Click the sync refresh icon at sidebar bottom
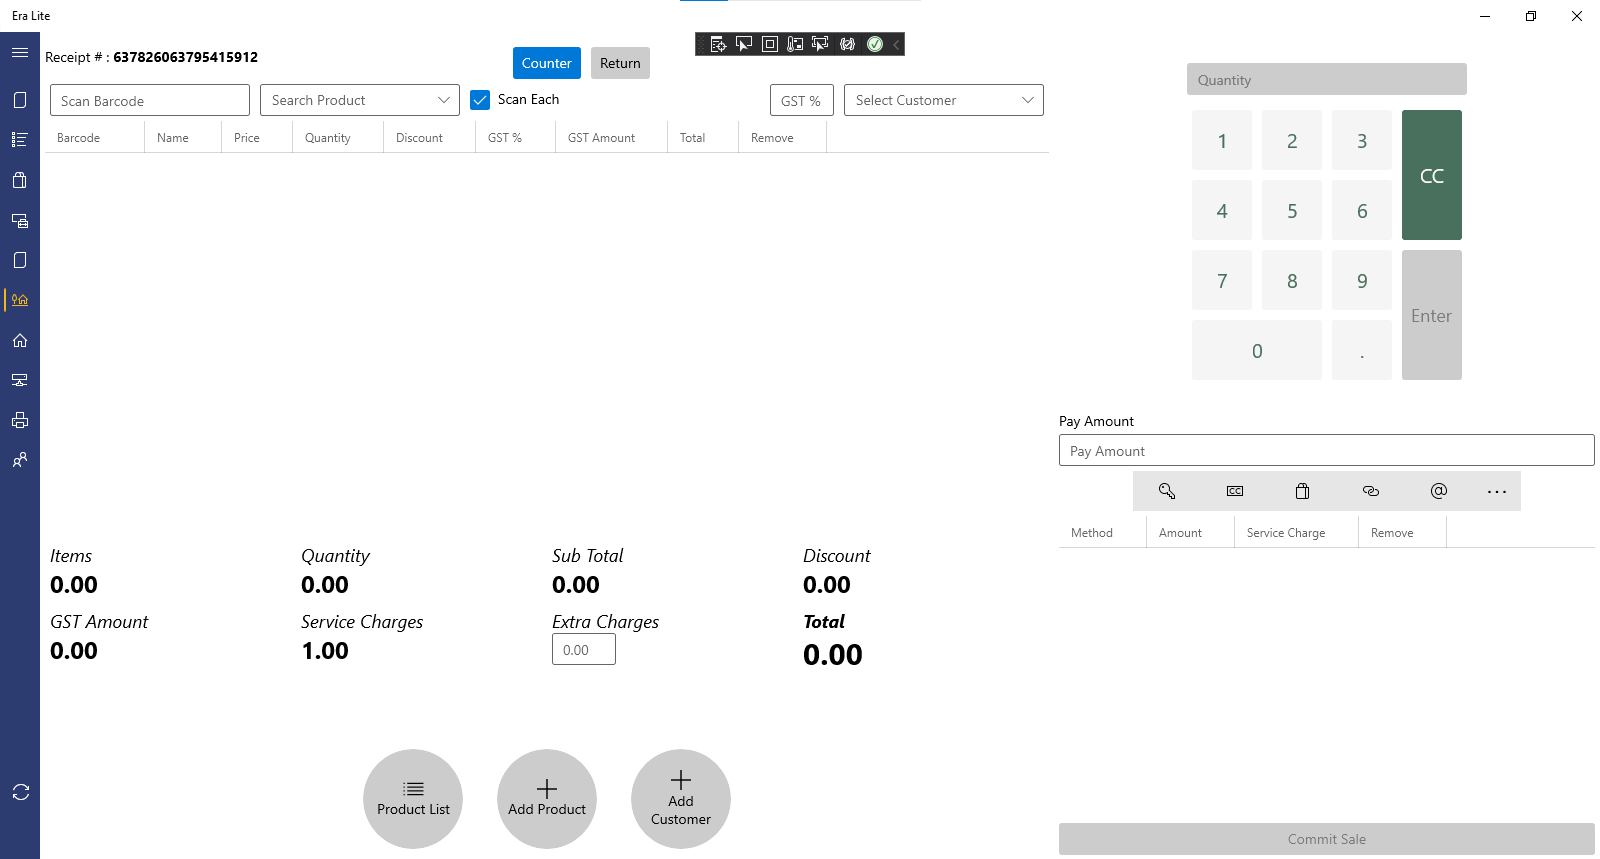The width and height of the screenshot is (1600, 859). pos(20,792)
